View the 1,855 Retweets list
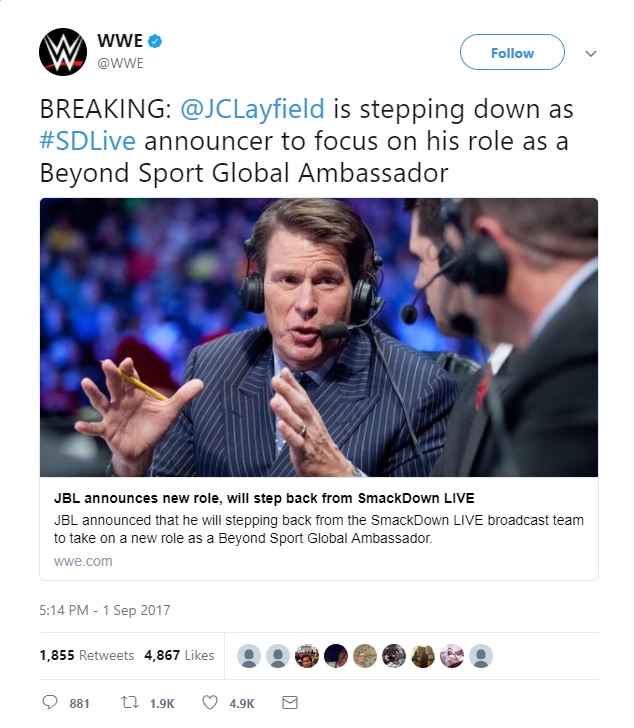The width and height of the screenshot is (634, 728). [86, 655]
